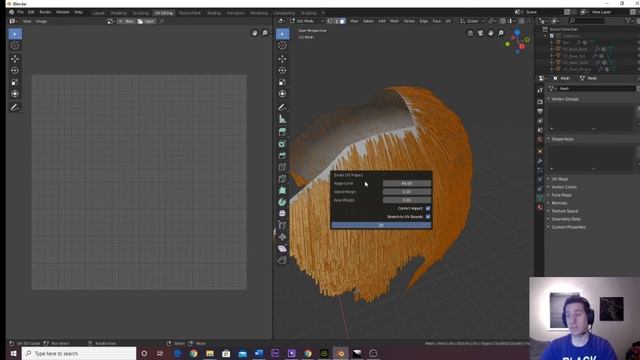This screenshot has width=640, height=360.
Task: Select the Loop Cut tool
Action: coord(282,167)
